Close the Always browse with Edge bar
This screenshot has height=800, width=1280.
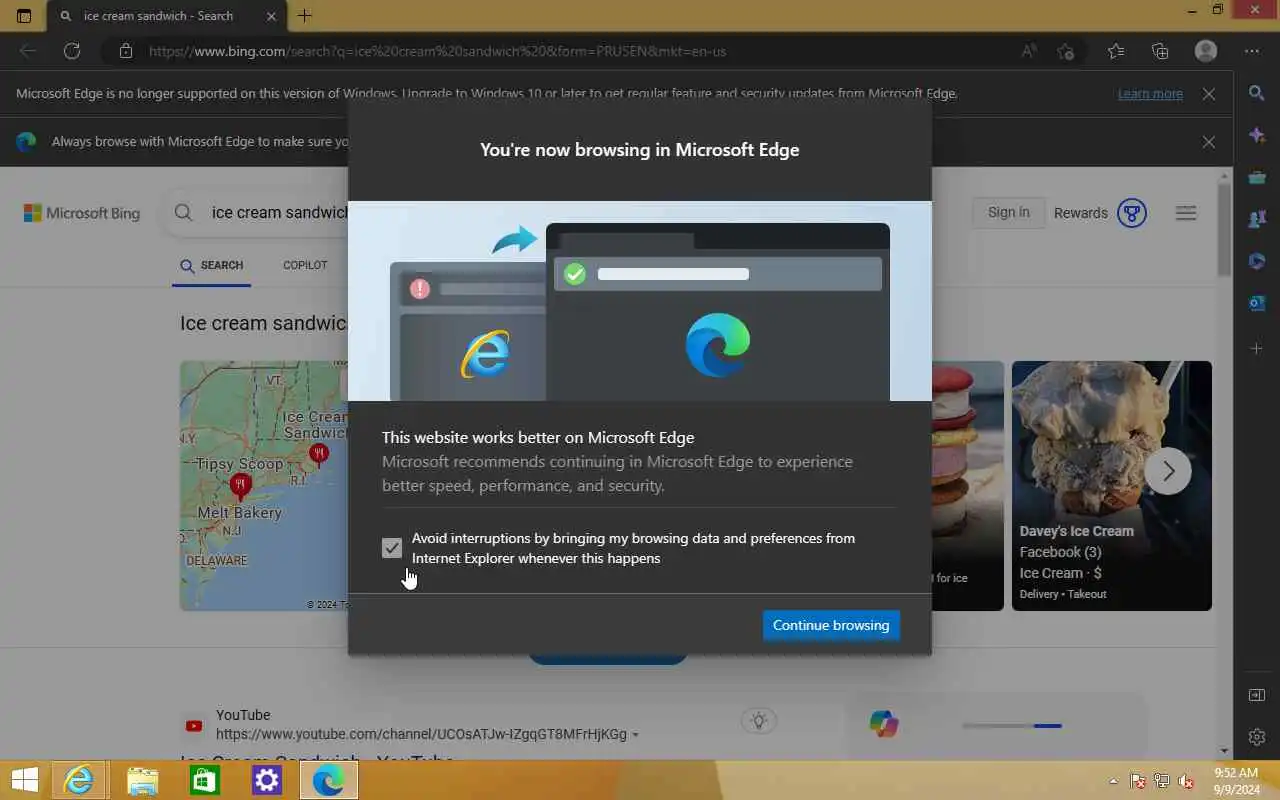(1209, 142)
